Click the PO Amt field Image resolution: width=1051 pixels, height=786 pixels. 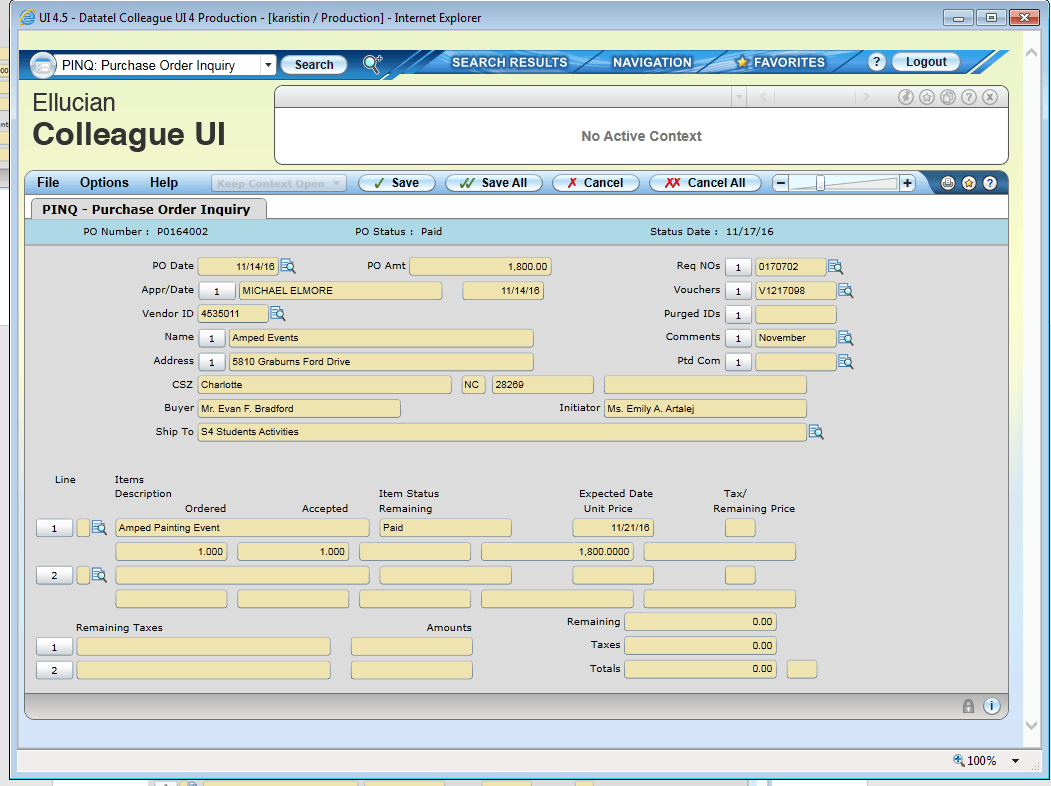(480, 267)
